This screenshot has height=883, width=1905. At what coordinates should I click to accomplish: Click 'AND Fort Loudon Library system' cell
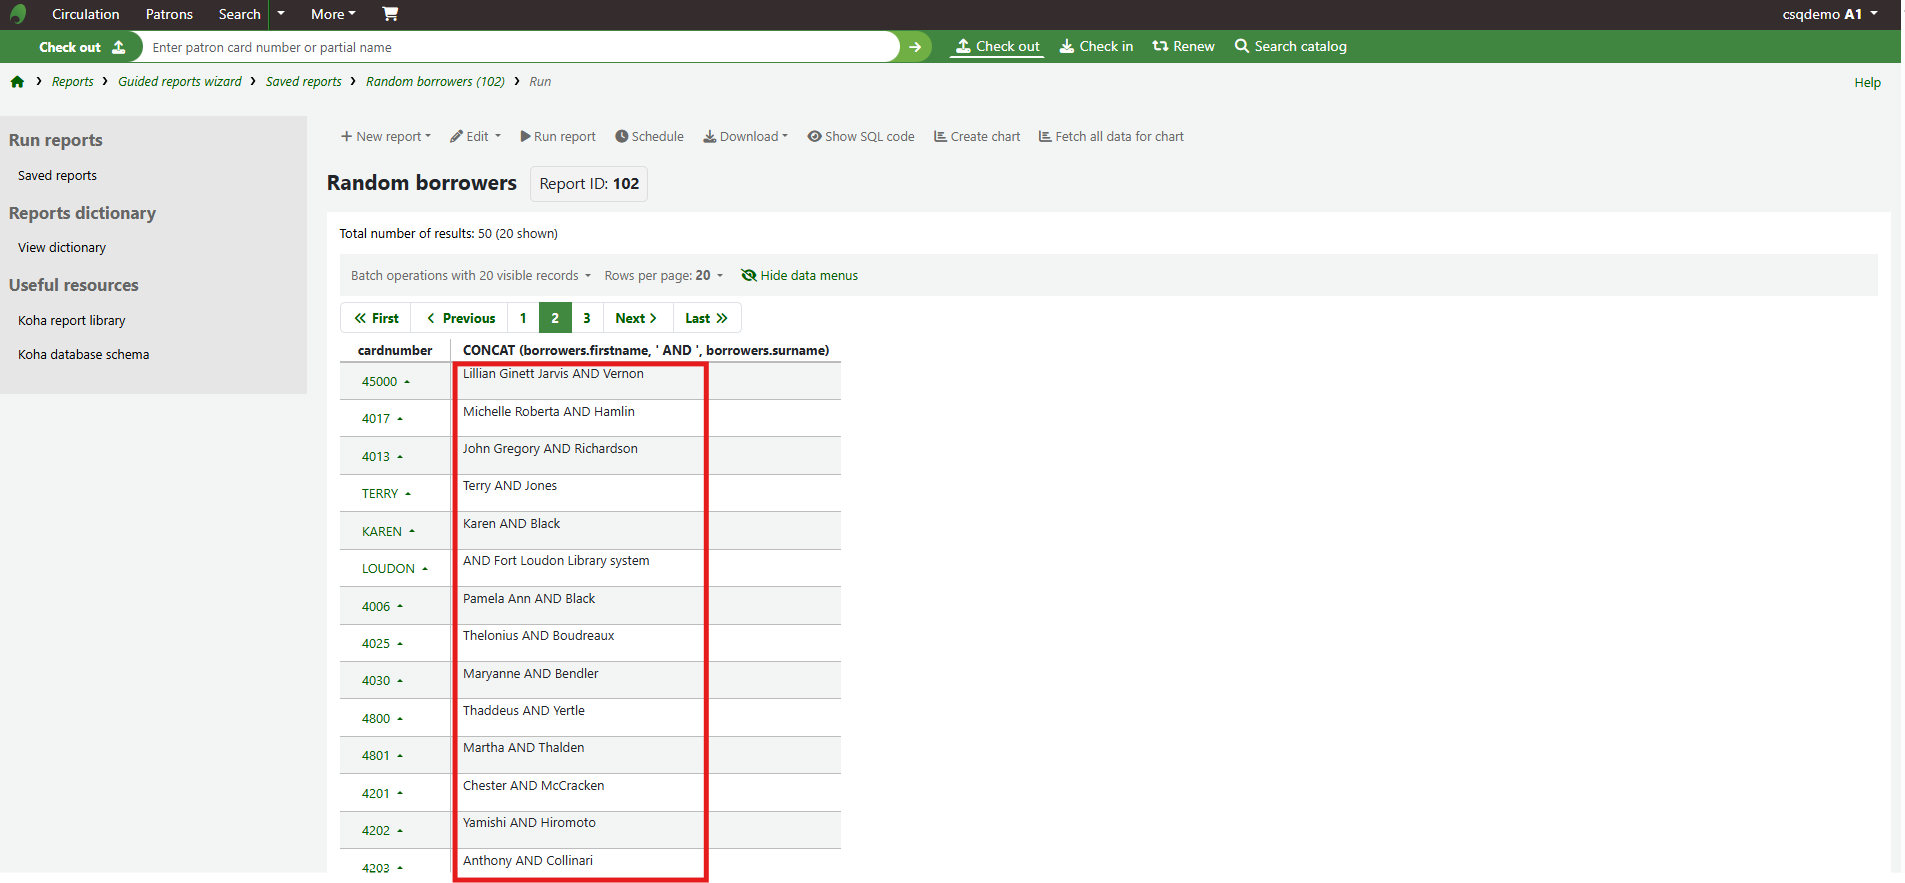coord(646,568)
